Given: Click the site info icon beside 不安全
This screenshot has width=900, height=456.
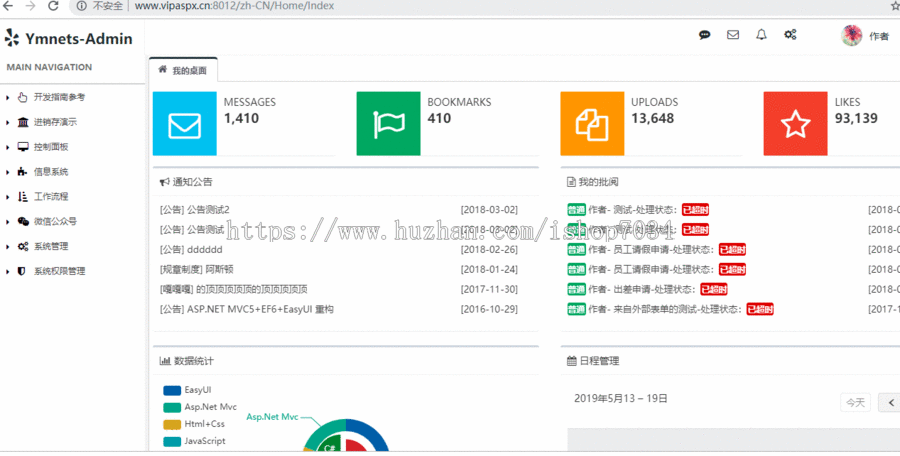Looking at the screenshot, I should click(82, 6).
